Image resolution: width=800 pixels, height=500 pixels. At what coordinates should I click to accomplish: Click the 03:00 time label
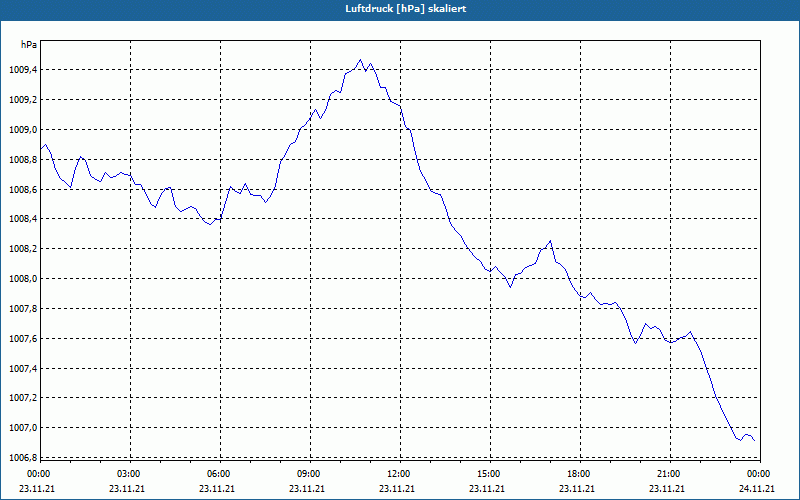coord(129,474)
